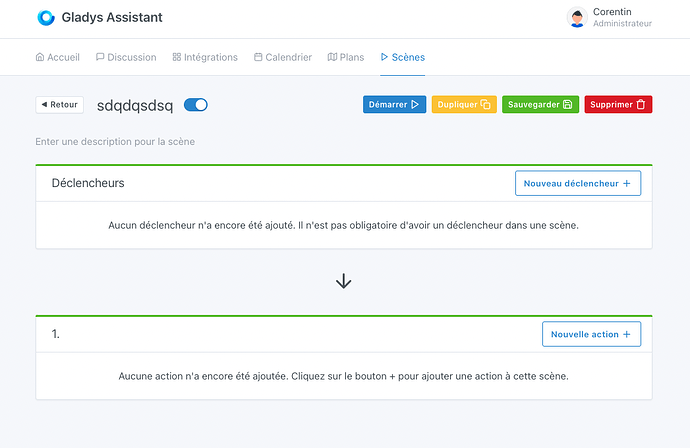The image size is (690, 448).
Task: Open the Corentin Administrateur user menu
Action: (x=621, y=18)
